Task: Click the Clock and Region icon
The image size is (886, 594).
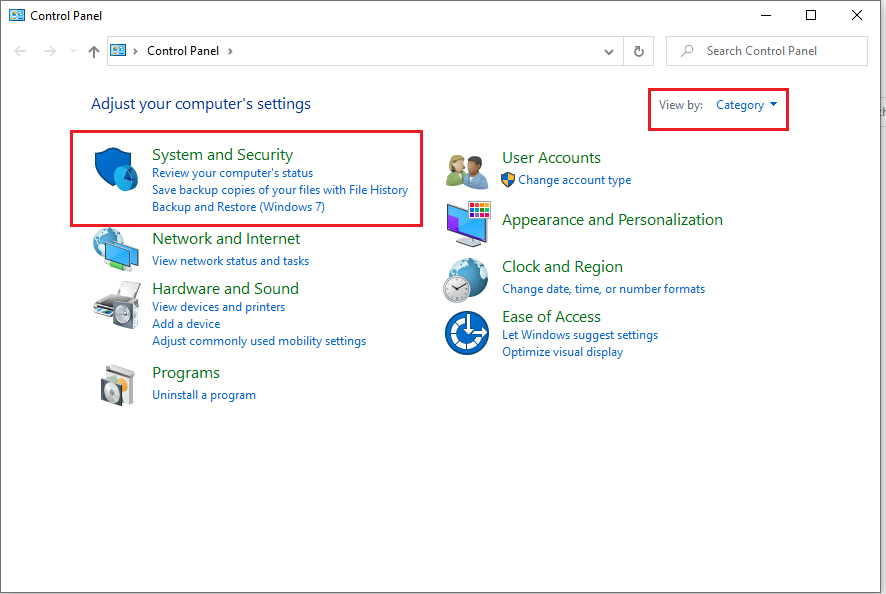Action: click(x=467, y=279)
